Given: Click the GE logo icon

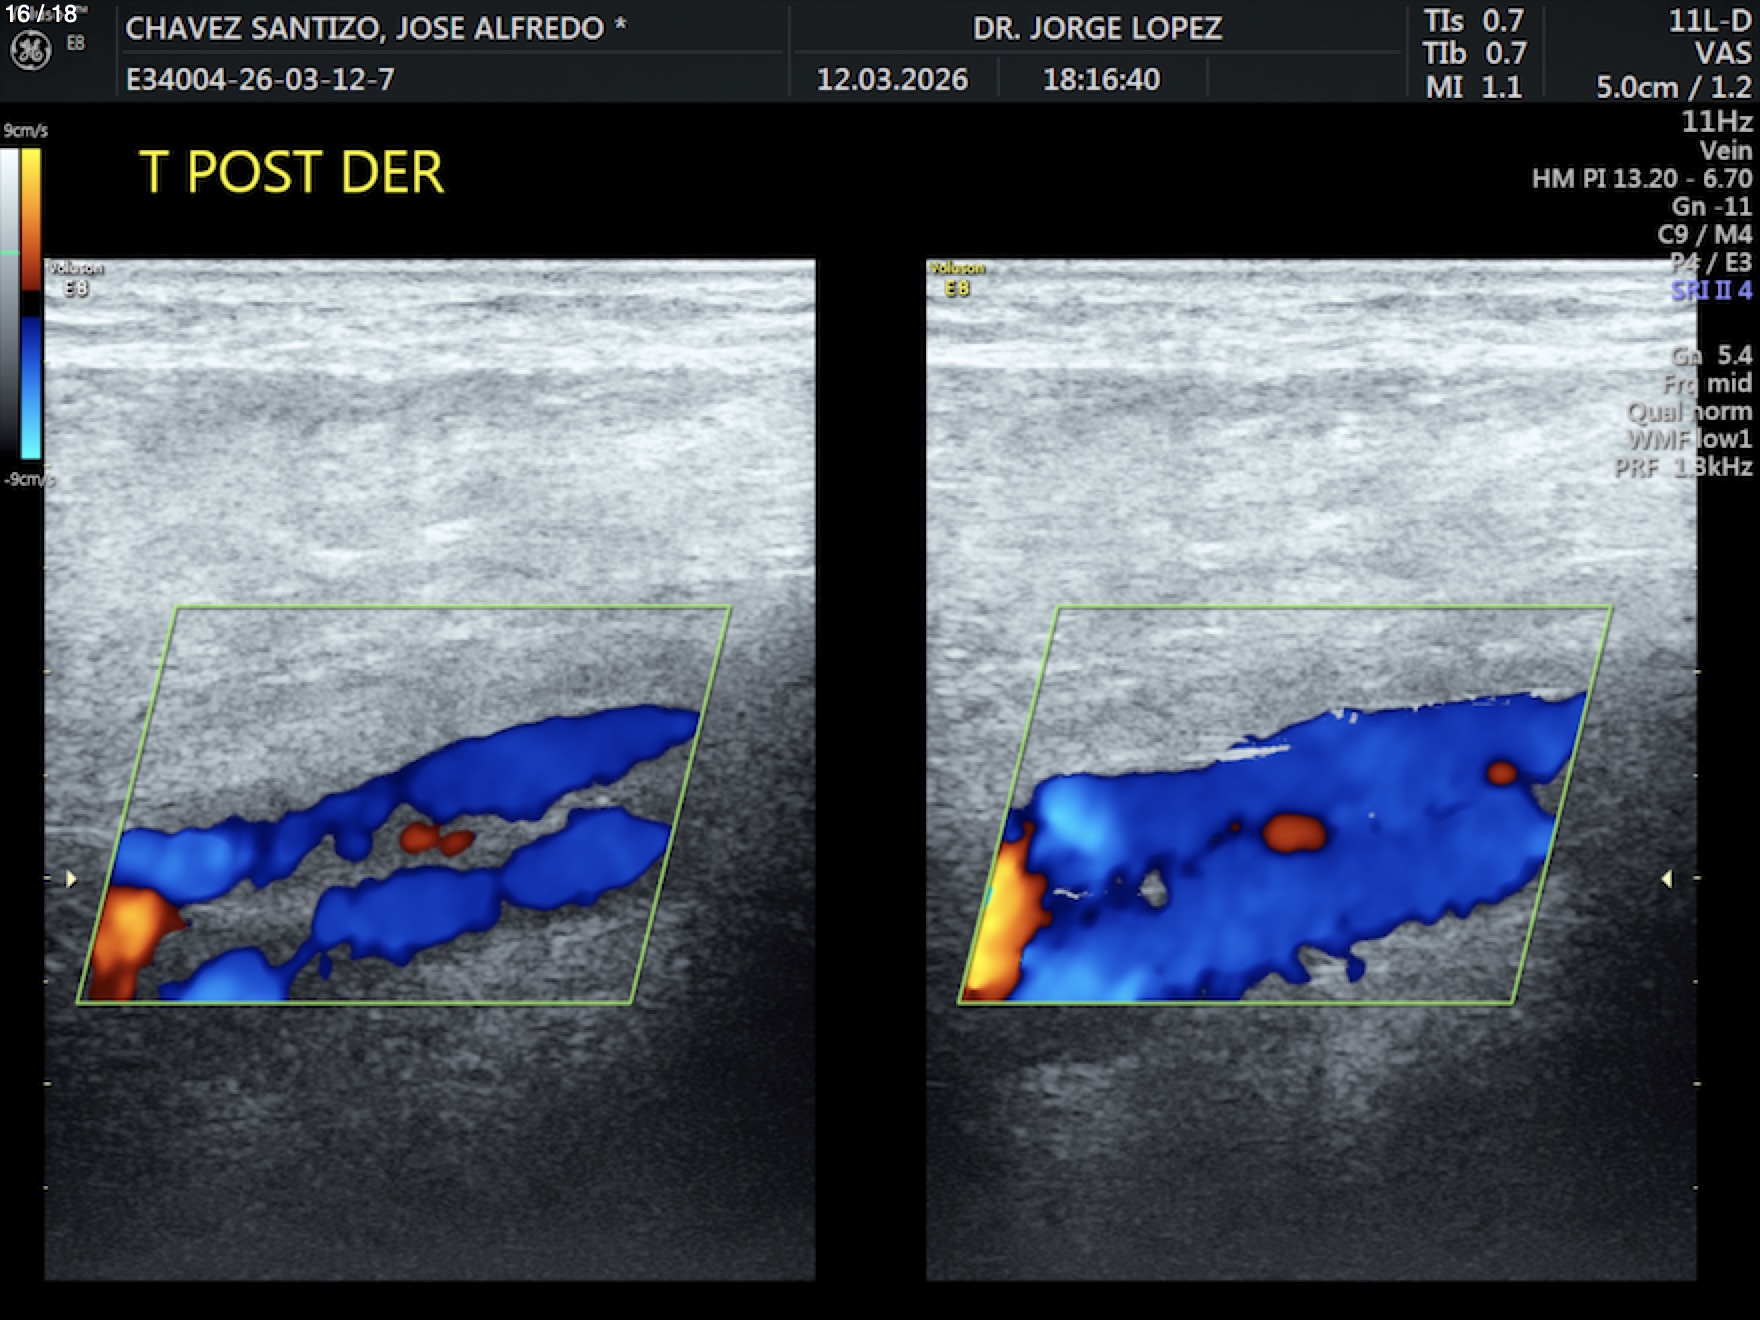Looking at the screenshot, I should click(x=30, y=51).
